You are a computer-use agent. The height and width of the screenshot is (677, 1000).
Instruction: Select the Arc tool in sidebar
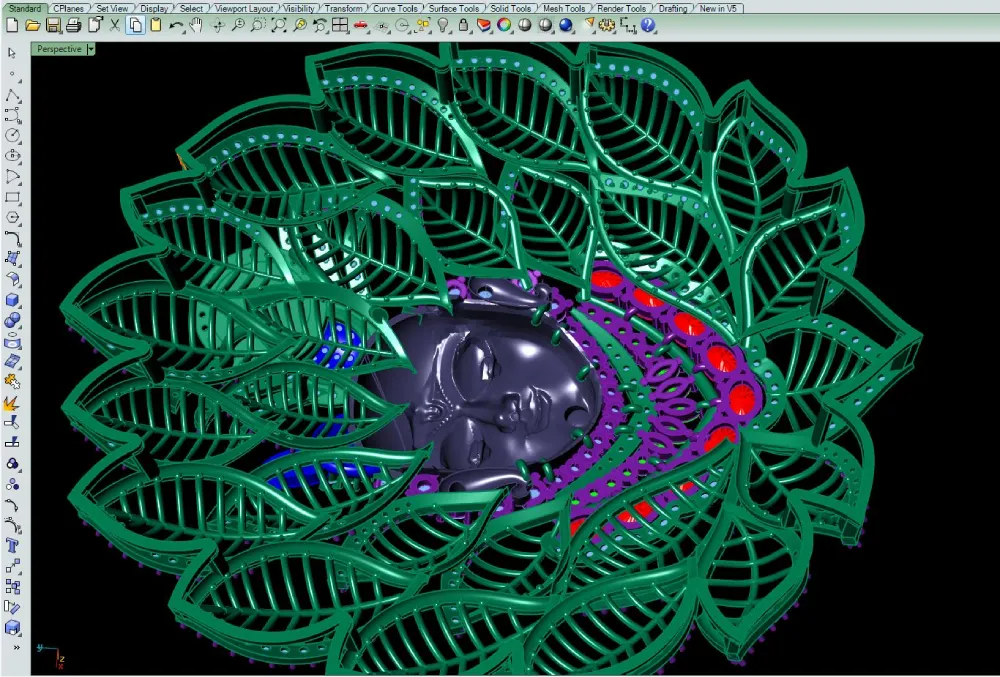12,177
